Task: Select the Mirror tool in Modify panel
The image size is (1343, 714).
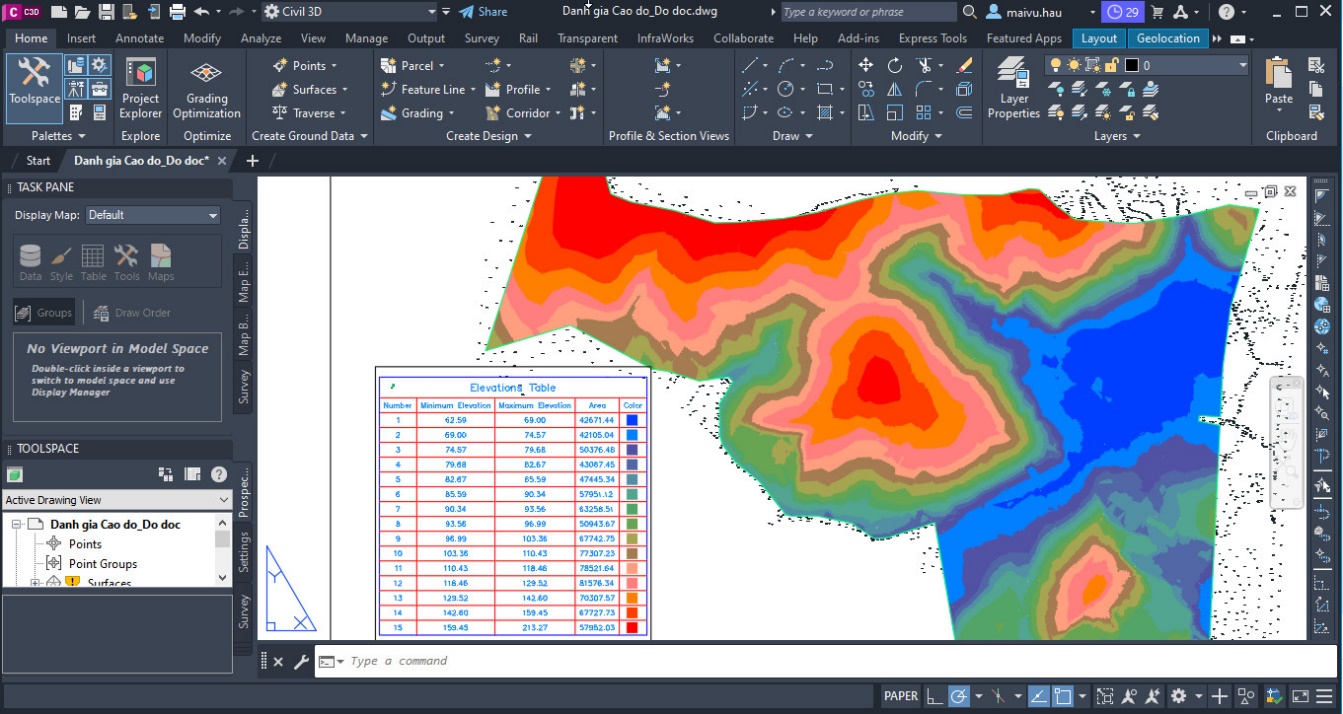Action: pyautogui.click(x=895, y=89)
